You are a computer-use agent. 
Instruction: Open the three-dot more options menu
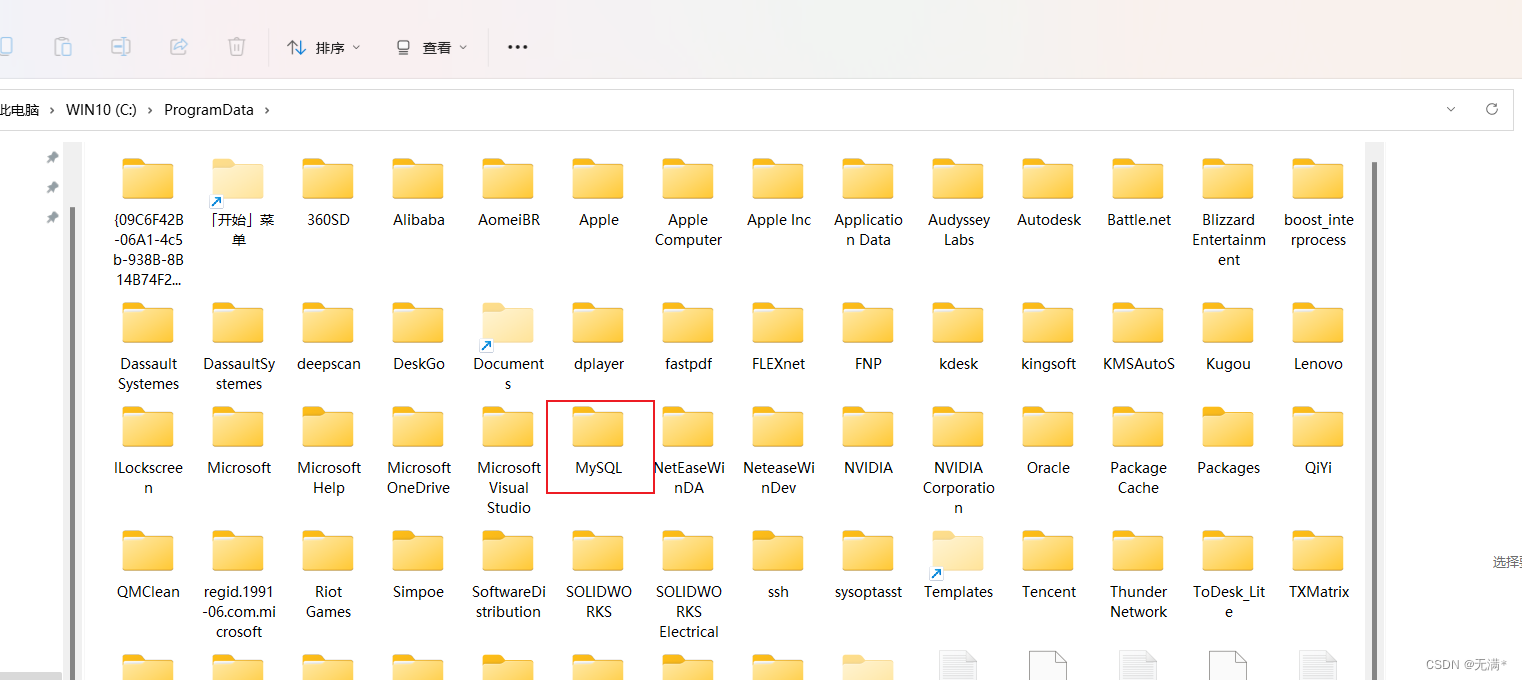(517, 47)
